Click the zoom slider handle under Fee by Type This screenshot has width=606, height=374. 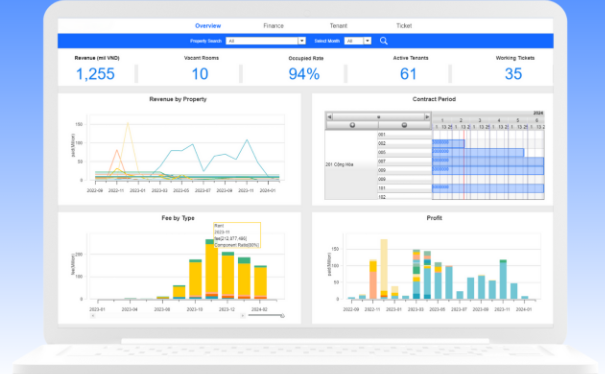[x=283, y=316]
